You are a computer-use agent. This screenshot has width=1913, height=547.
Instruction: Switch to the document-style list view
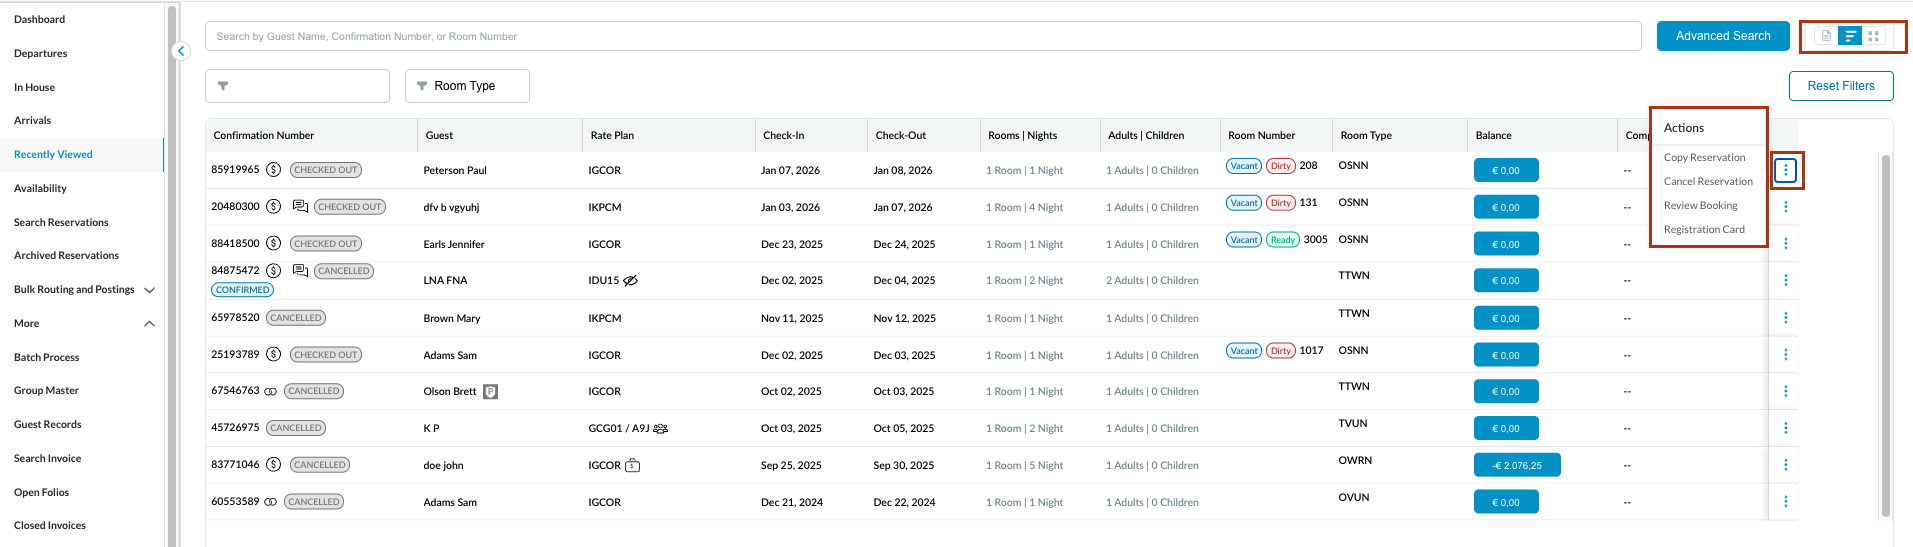[1826, 36]
